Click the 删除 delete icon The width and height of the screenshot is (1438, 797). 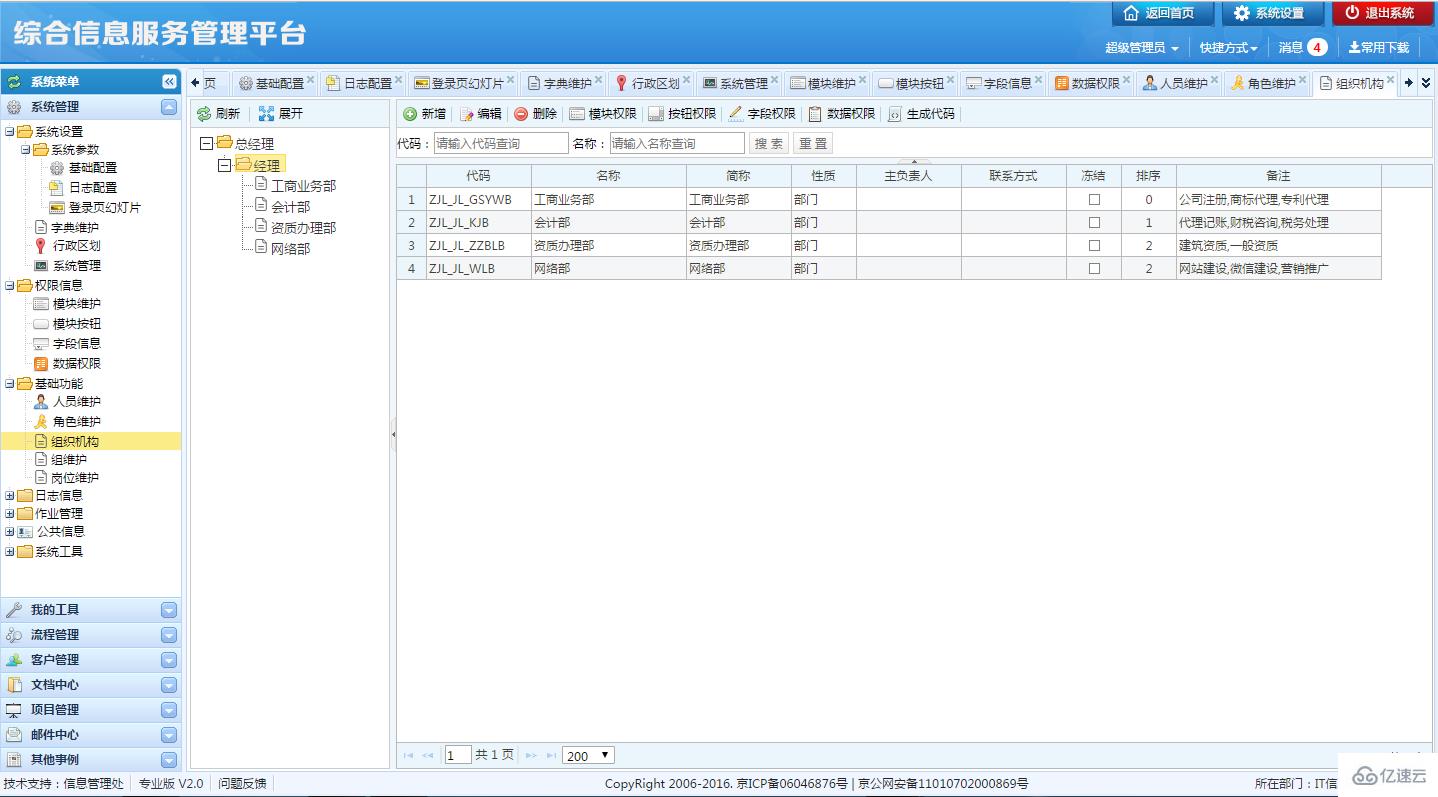coord(521,114)
